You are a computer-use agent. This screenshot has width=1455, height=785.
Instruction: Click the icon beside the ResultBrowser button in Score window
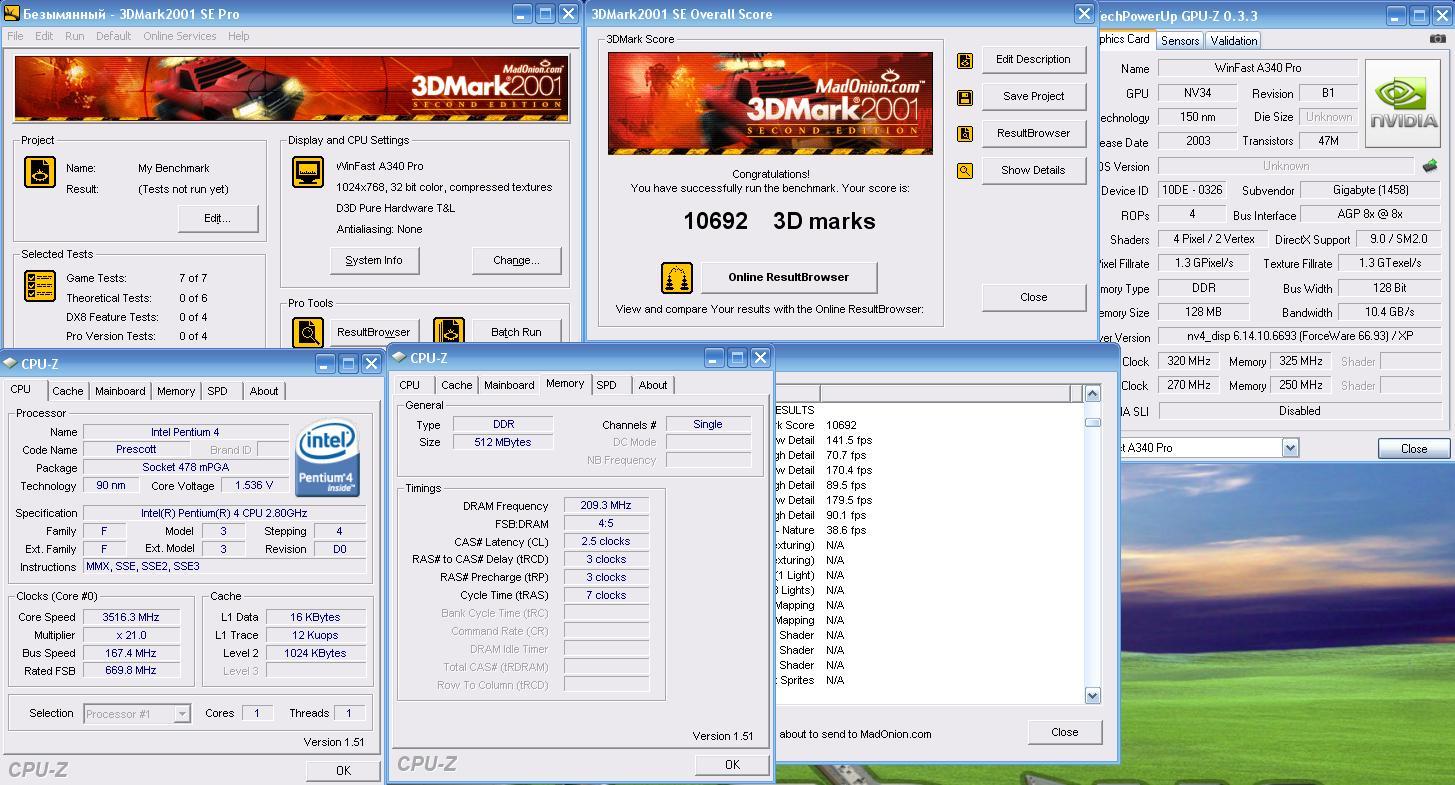(965, 134)
